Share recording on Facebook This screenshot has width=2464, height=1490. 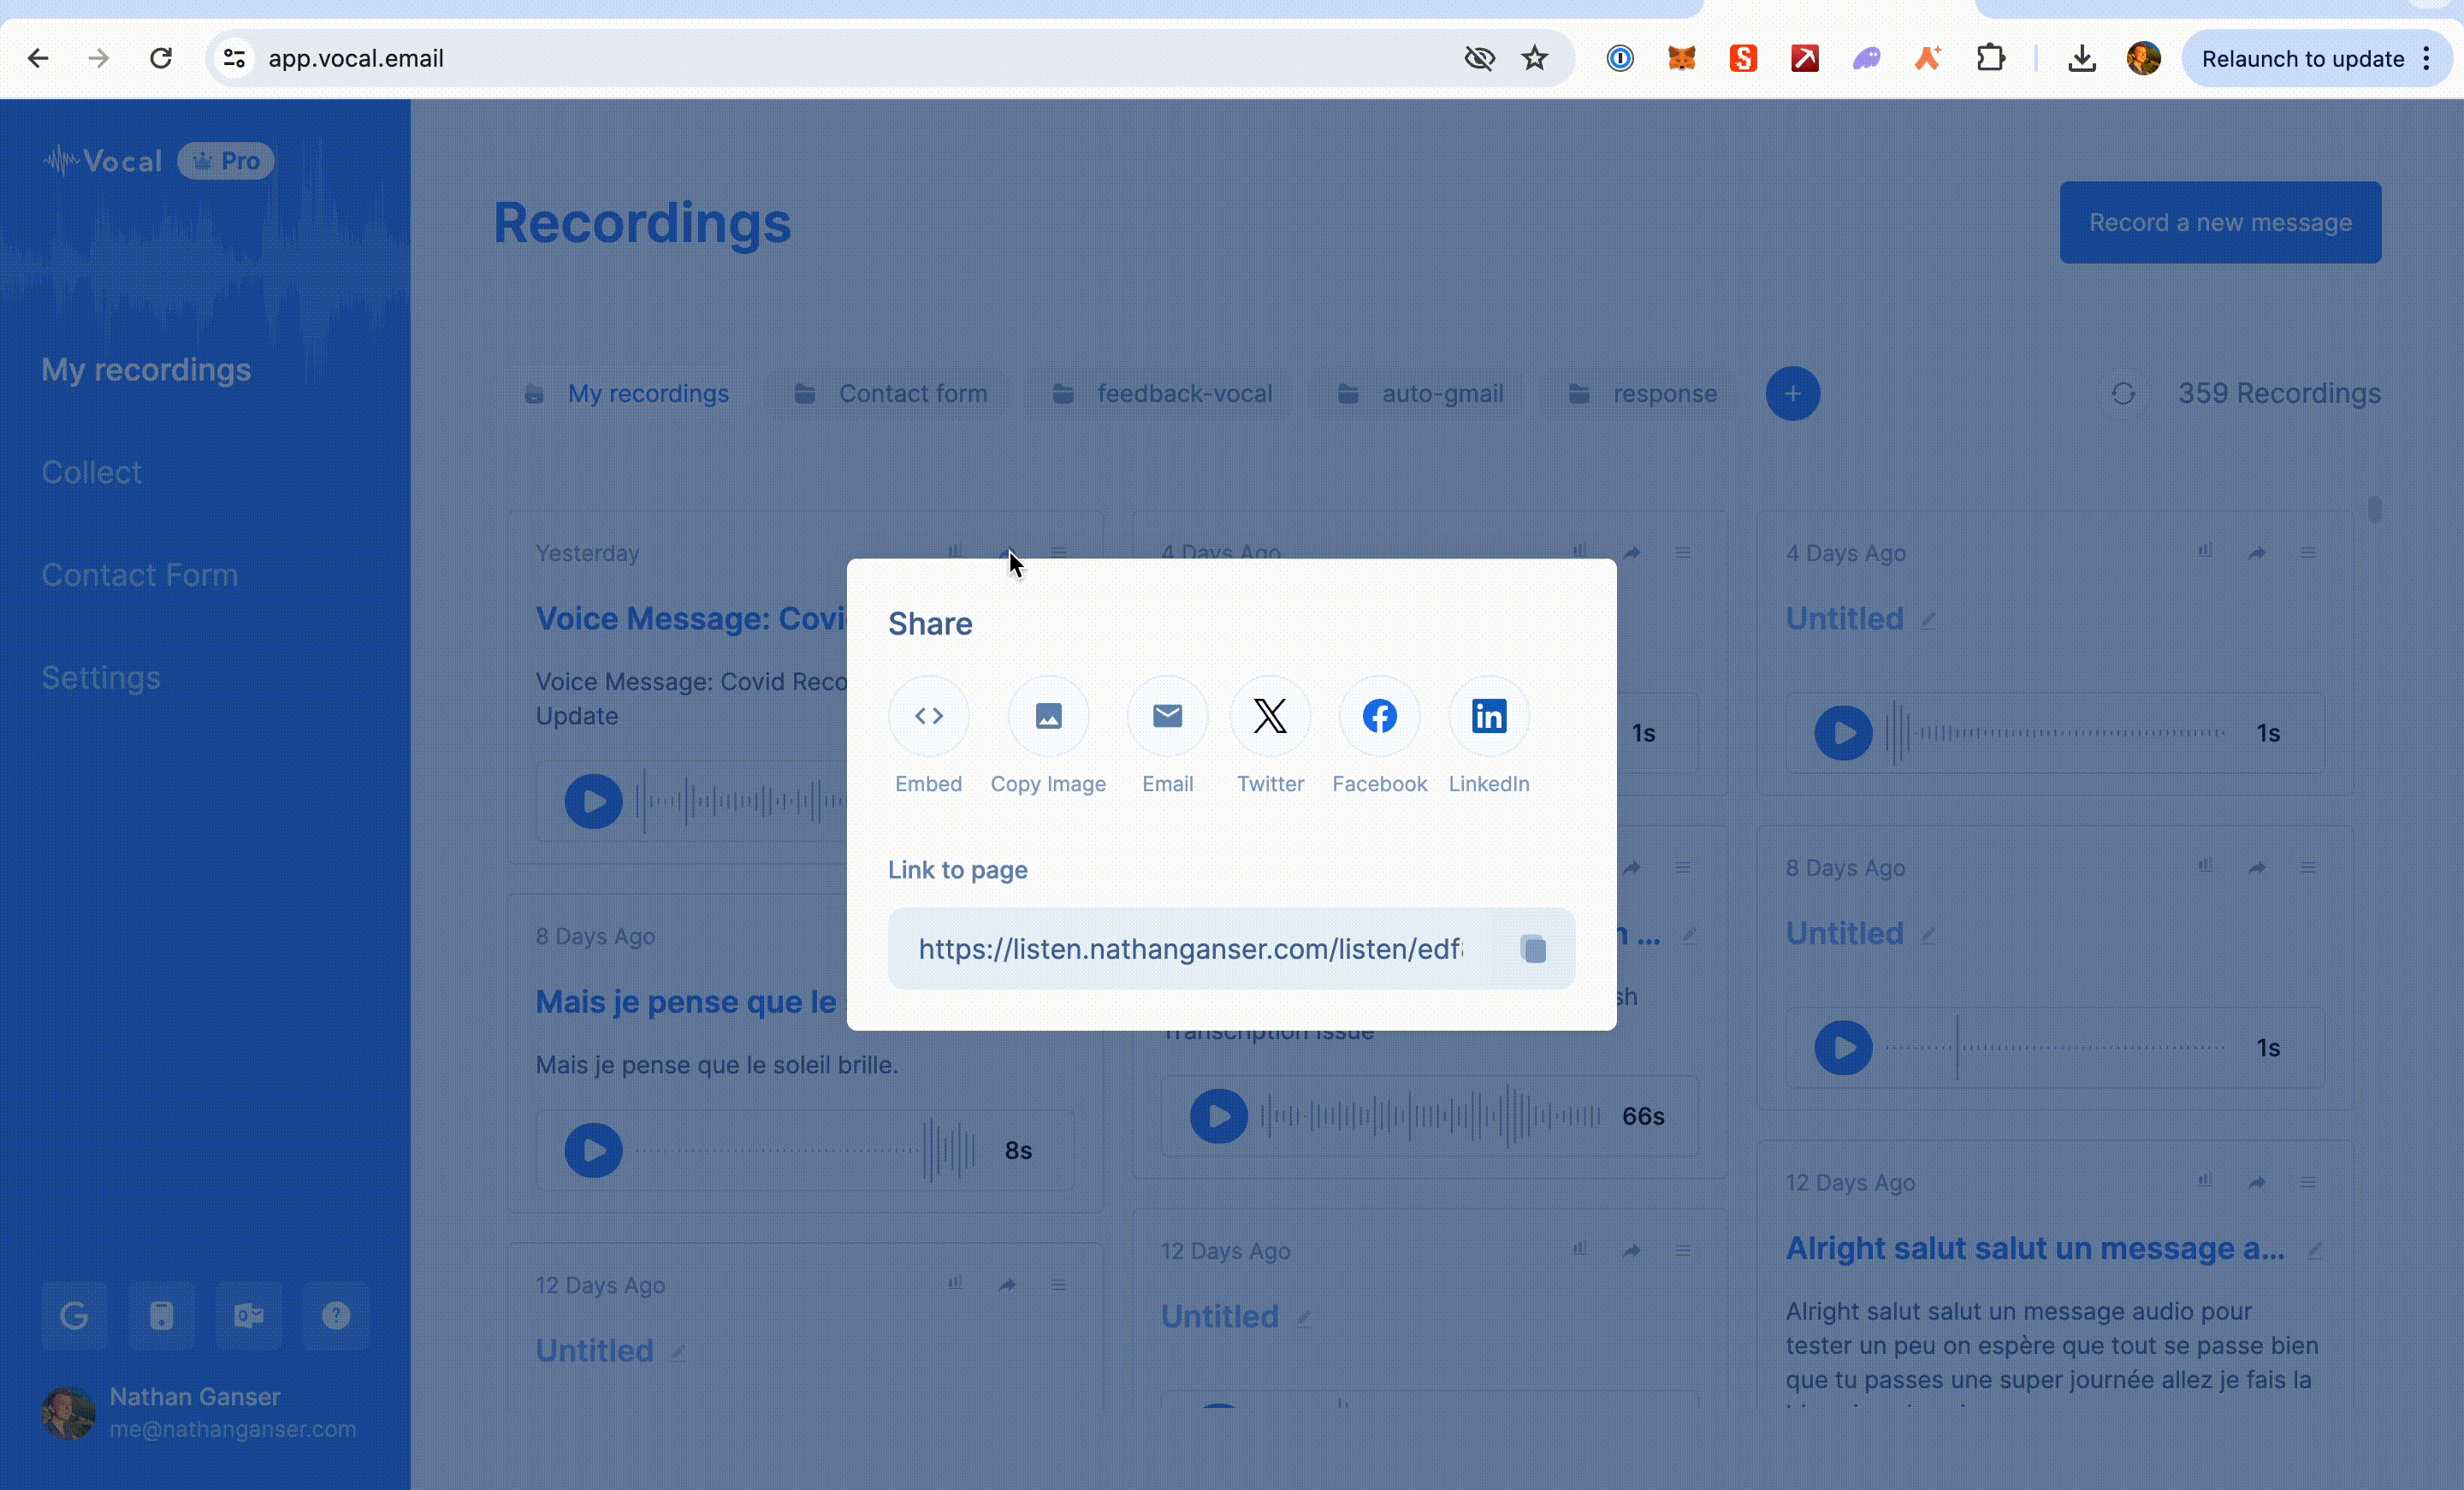pyautogui.click(x=1379, y=716)
